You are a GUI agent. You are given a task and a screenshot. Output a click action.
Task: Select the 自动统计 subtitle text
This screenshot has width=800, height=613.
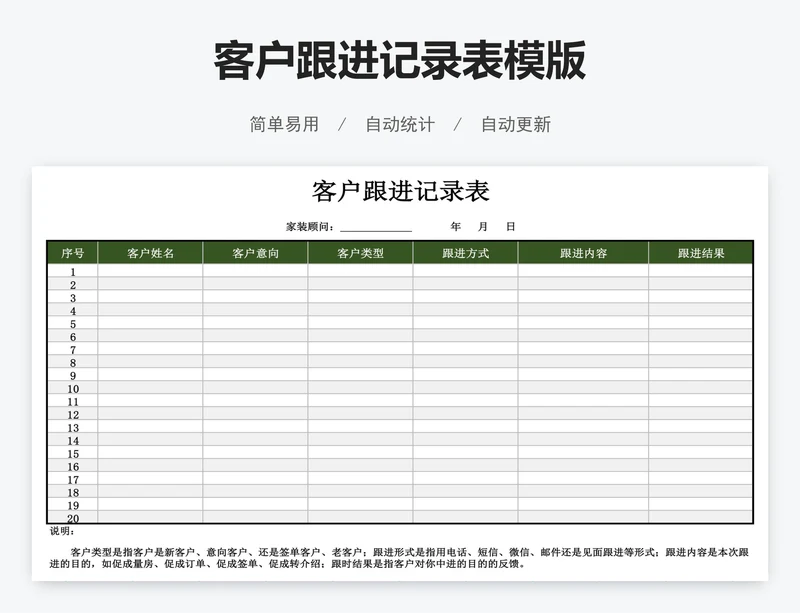click(400, 125)
